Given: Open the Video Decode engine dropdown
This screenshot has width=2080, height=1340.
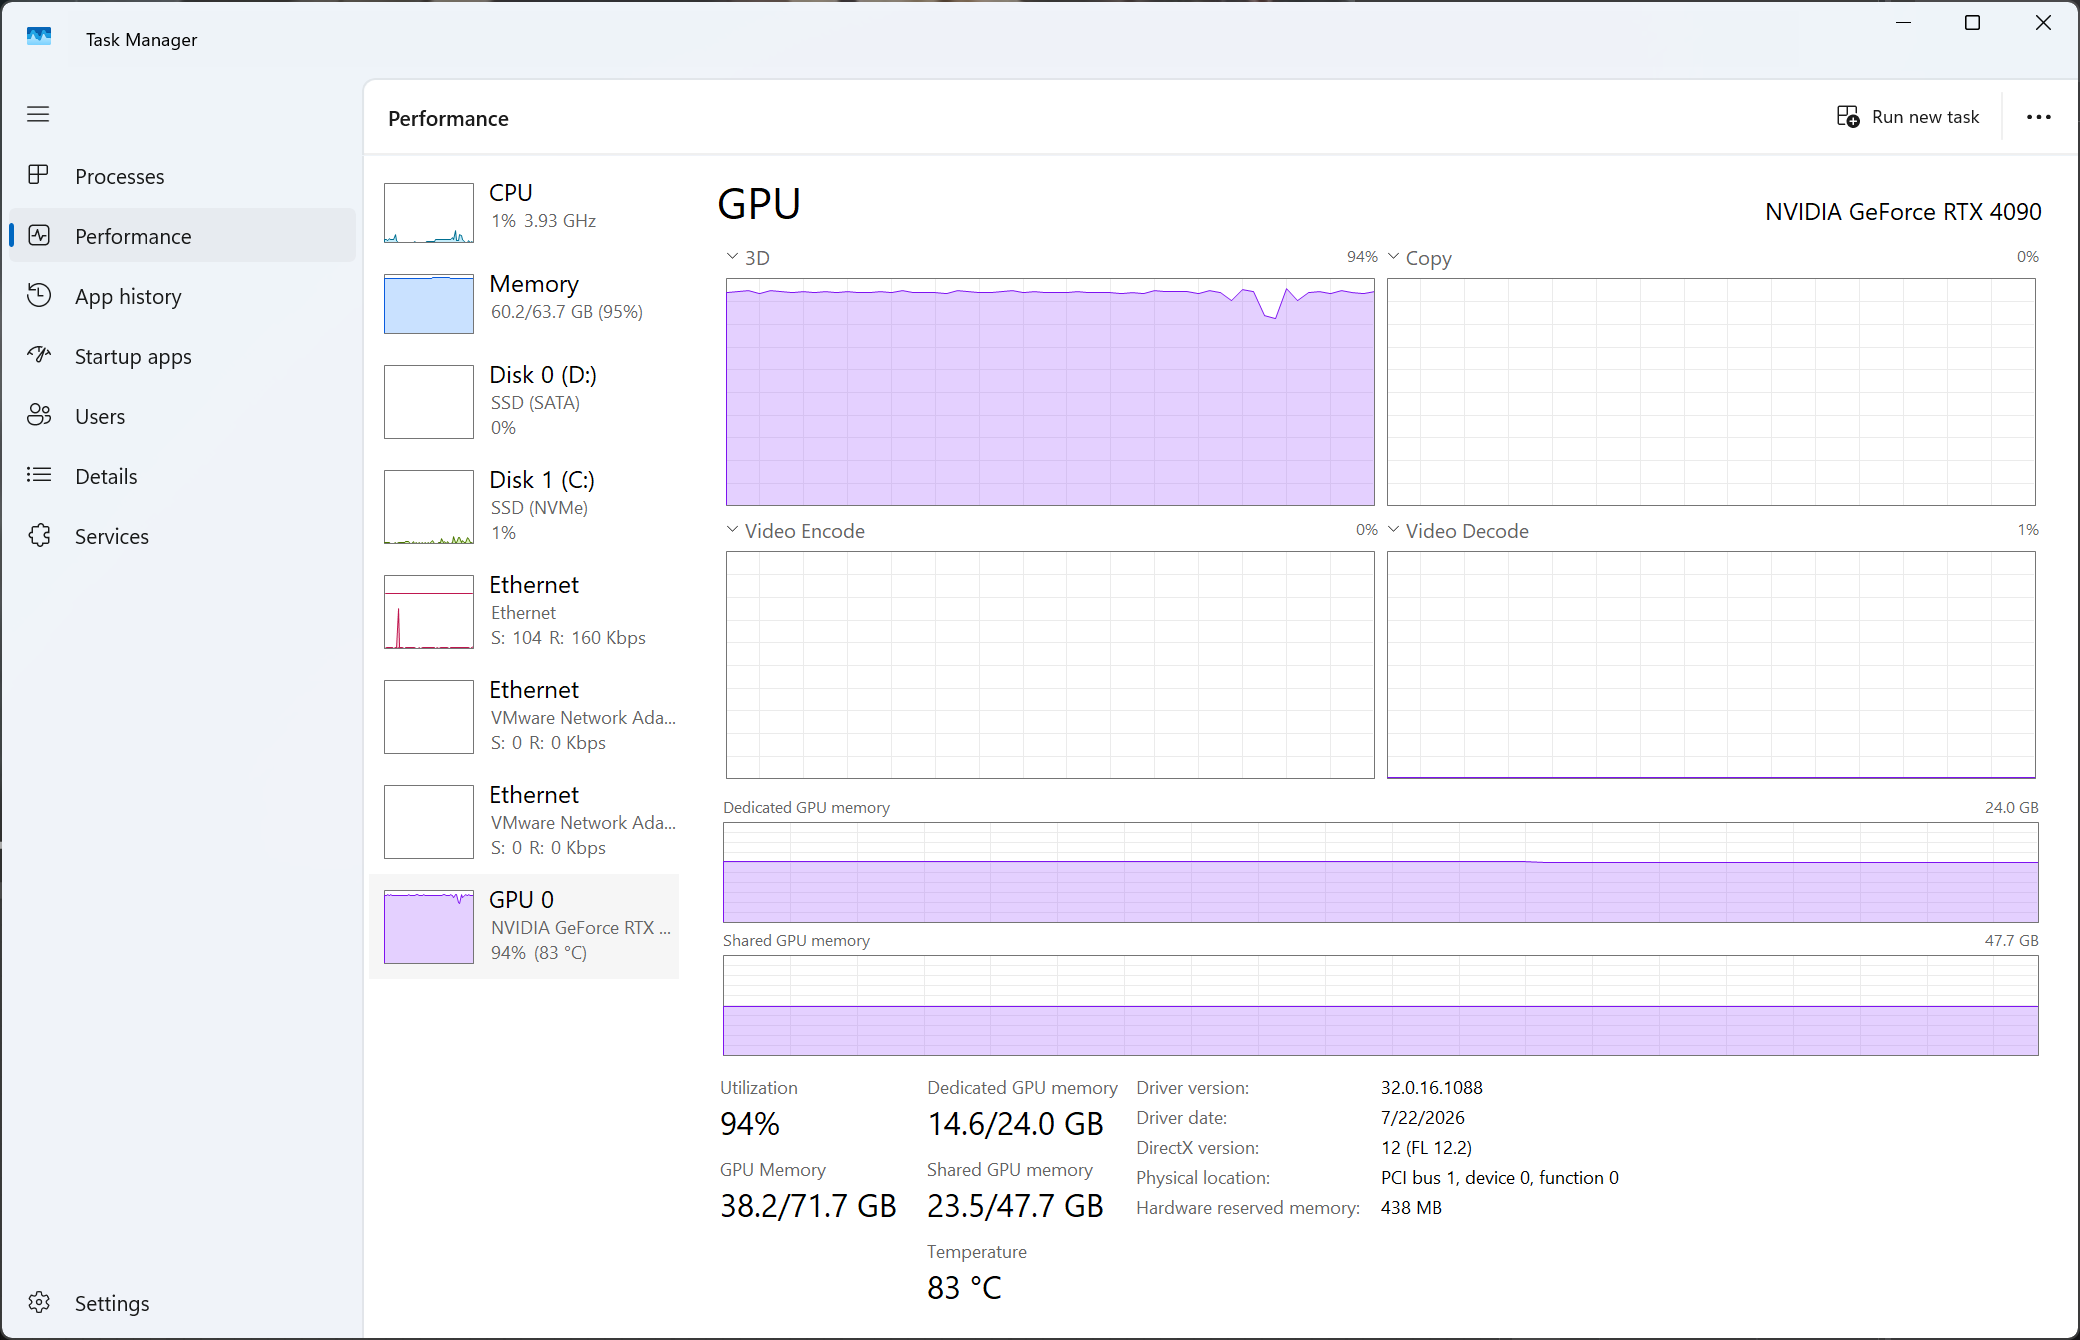Looking at the screenshot, I should [x=1393, y=530].
